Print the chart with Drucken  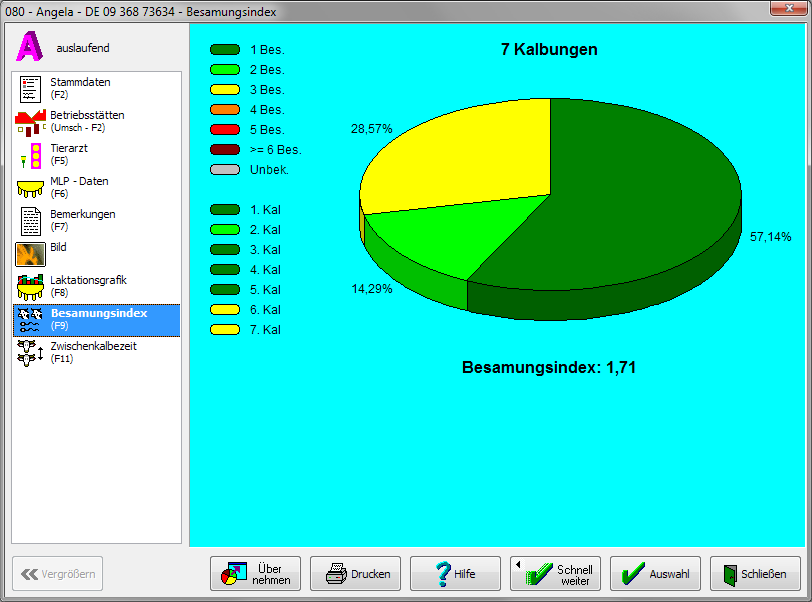coord(355,574)
